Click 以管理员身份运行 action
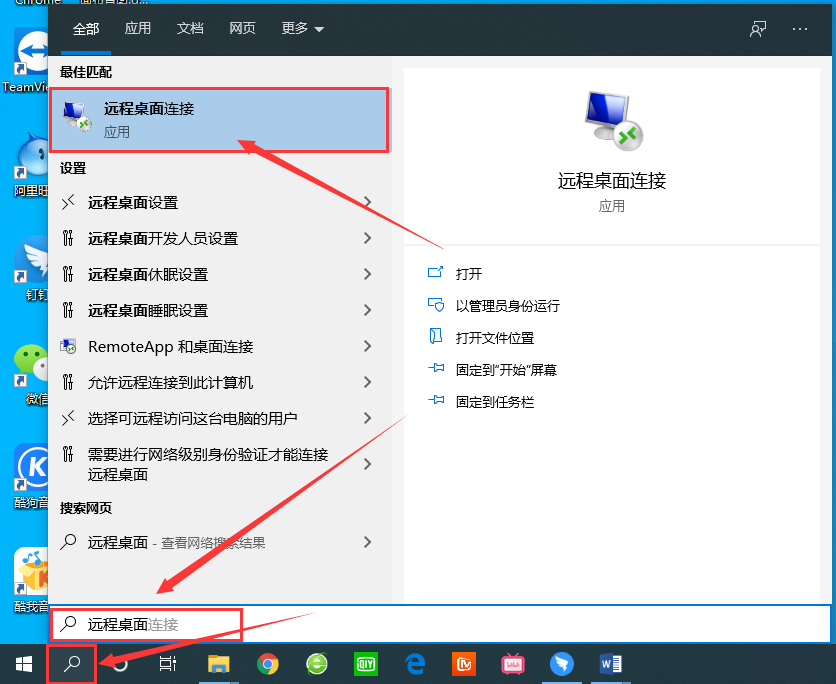The width and height of the screenshot is (836, 684). pyautogui.click(x=507, y=306)
